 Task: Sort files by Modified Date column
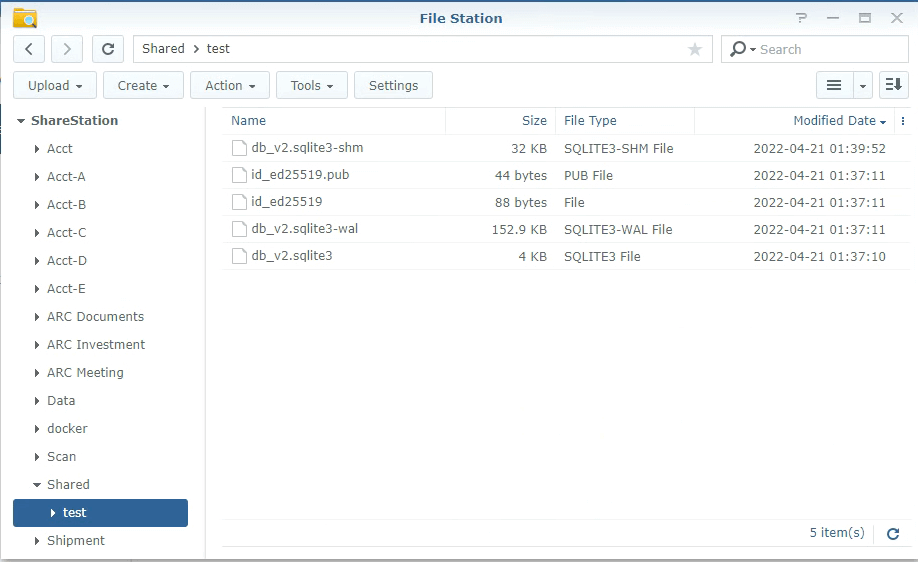pyautogui.click(x=834, y=121)
